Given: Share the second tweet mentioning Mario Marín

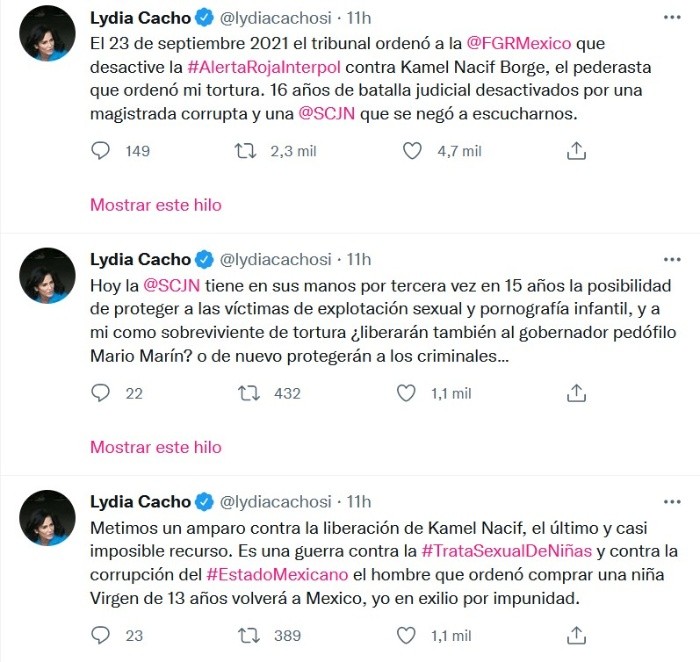Looking at the screenshot, I should tap(575, 393).
